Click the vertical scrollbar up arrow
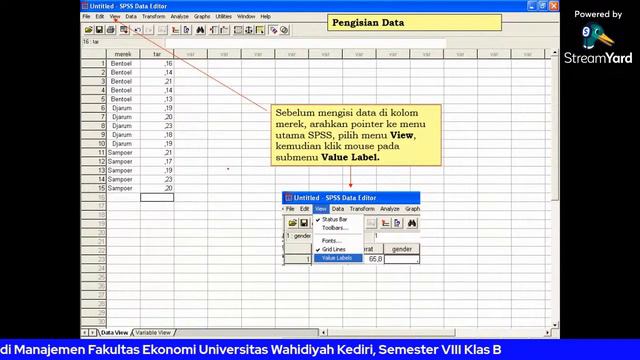This screenshot has height=360, width=640. [555, 53]
